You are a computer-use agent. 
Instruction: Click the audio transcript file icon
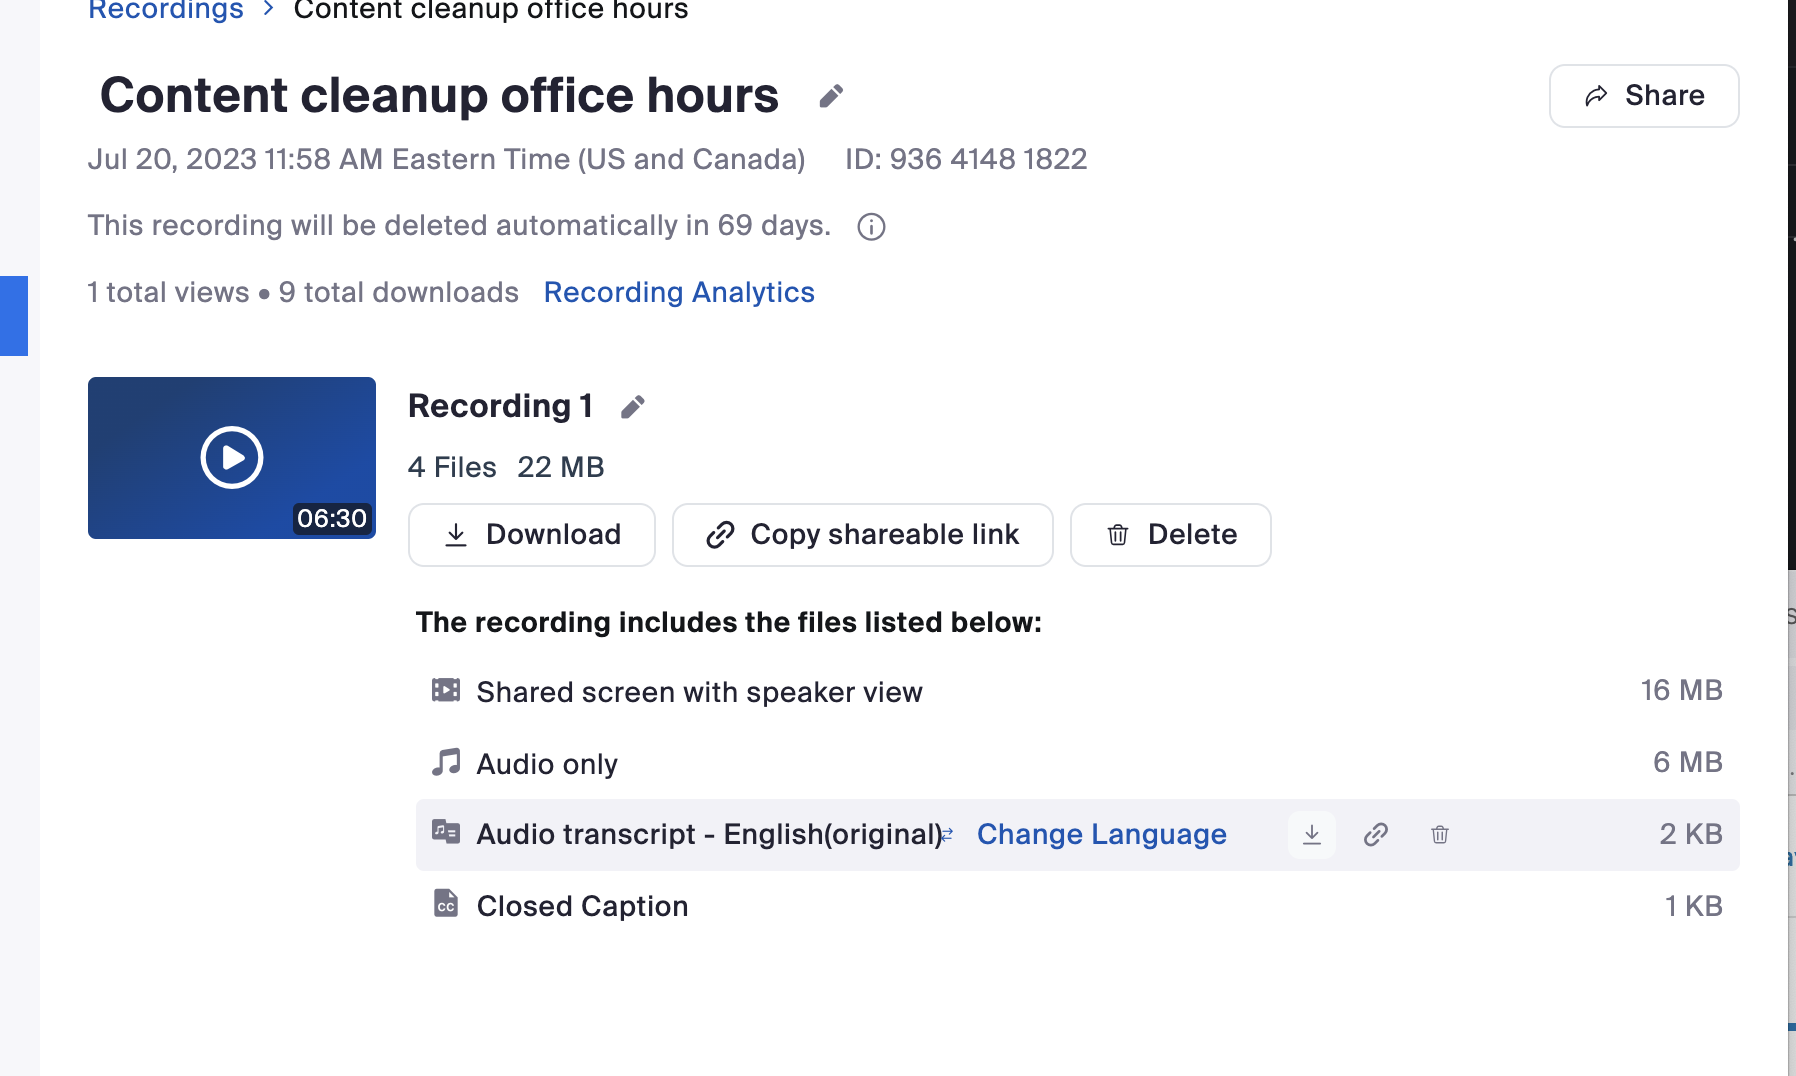pyautogui.click(x=446, y=832)
